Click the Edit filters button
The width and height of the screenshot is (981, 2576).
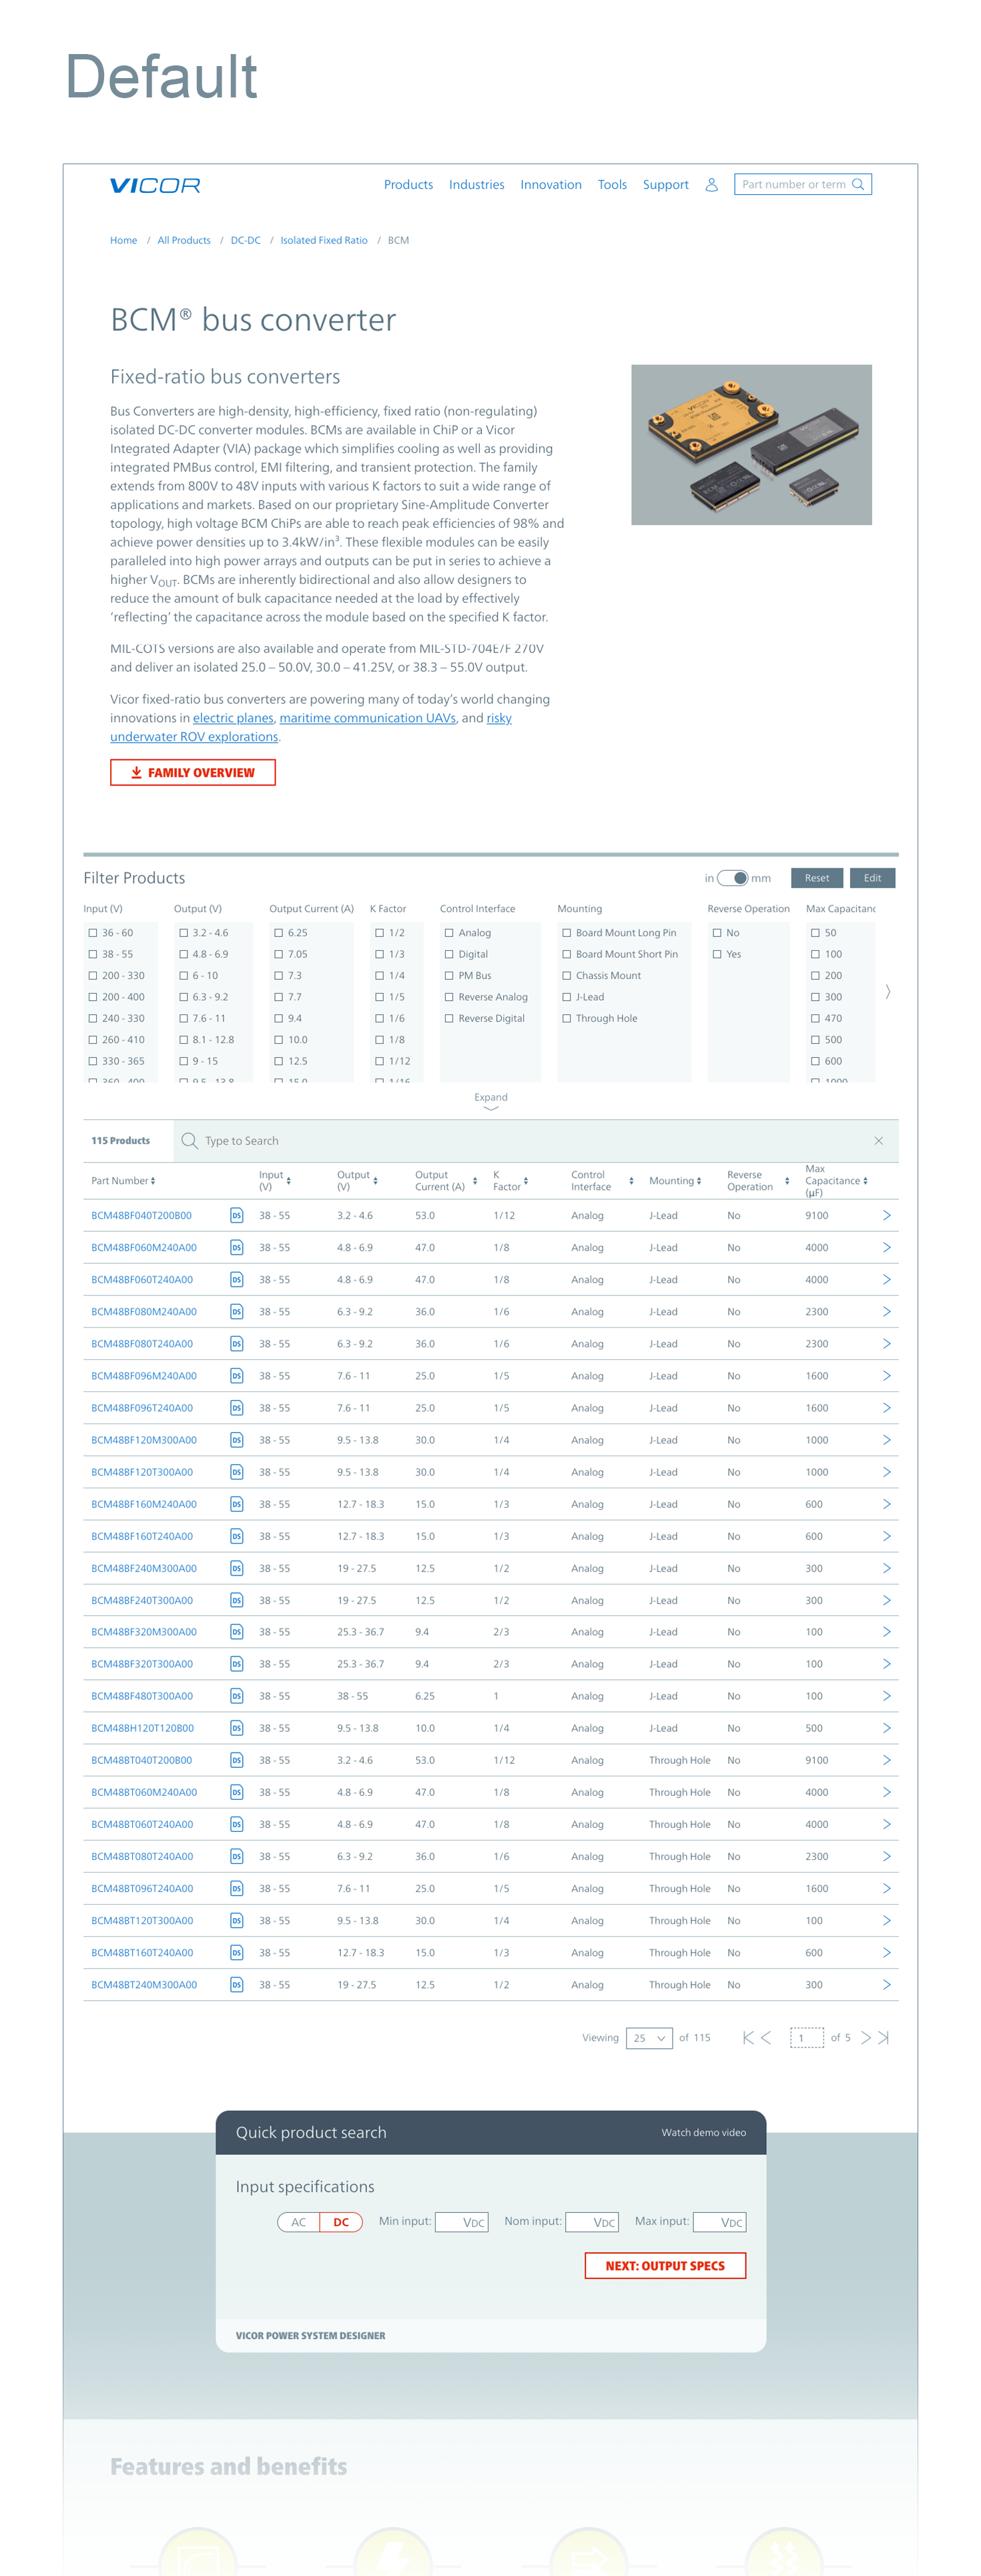point(873,878)
